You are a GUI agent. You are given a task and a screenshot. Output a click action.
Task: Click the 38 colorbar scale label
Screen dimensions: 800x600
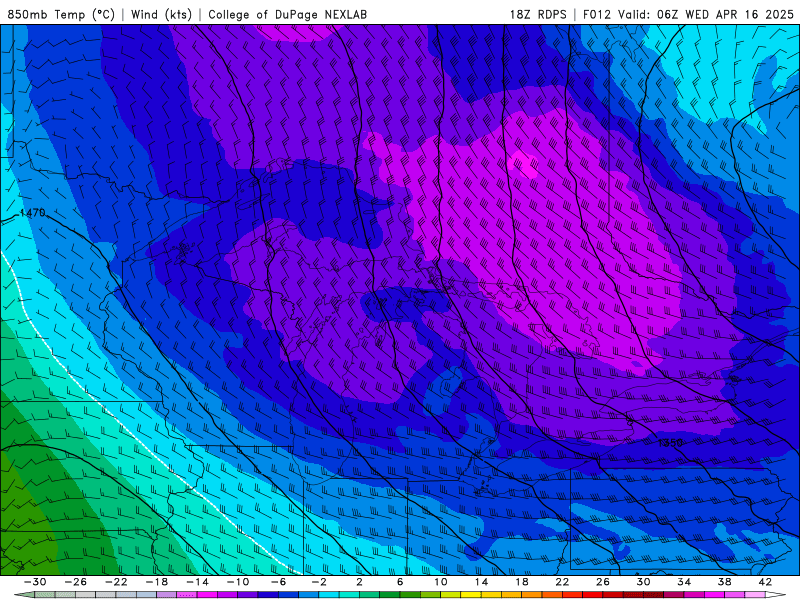point(724,582)
